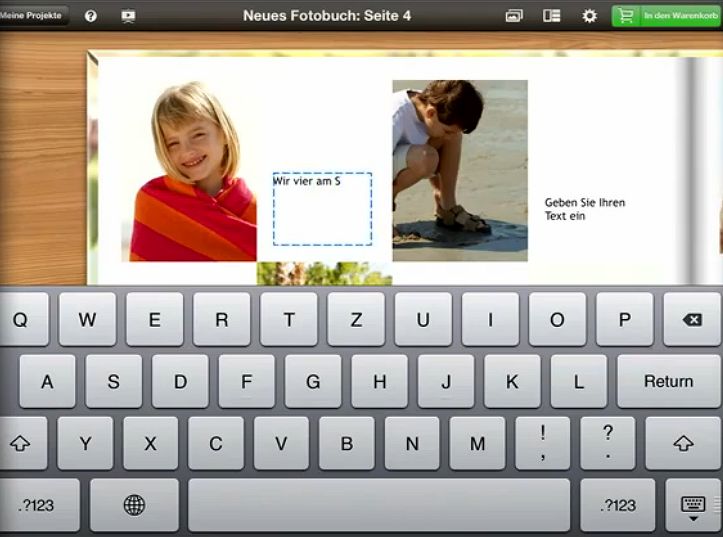Switch to numbers with left .?123 key
This screenshot has width=723, height=537.
click(x=36, y=505)
